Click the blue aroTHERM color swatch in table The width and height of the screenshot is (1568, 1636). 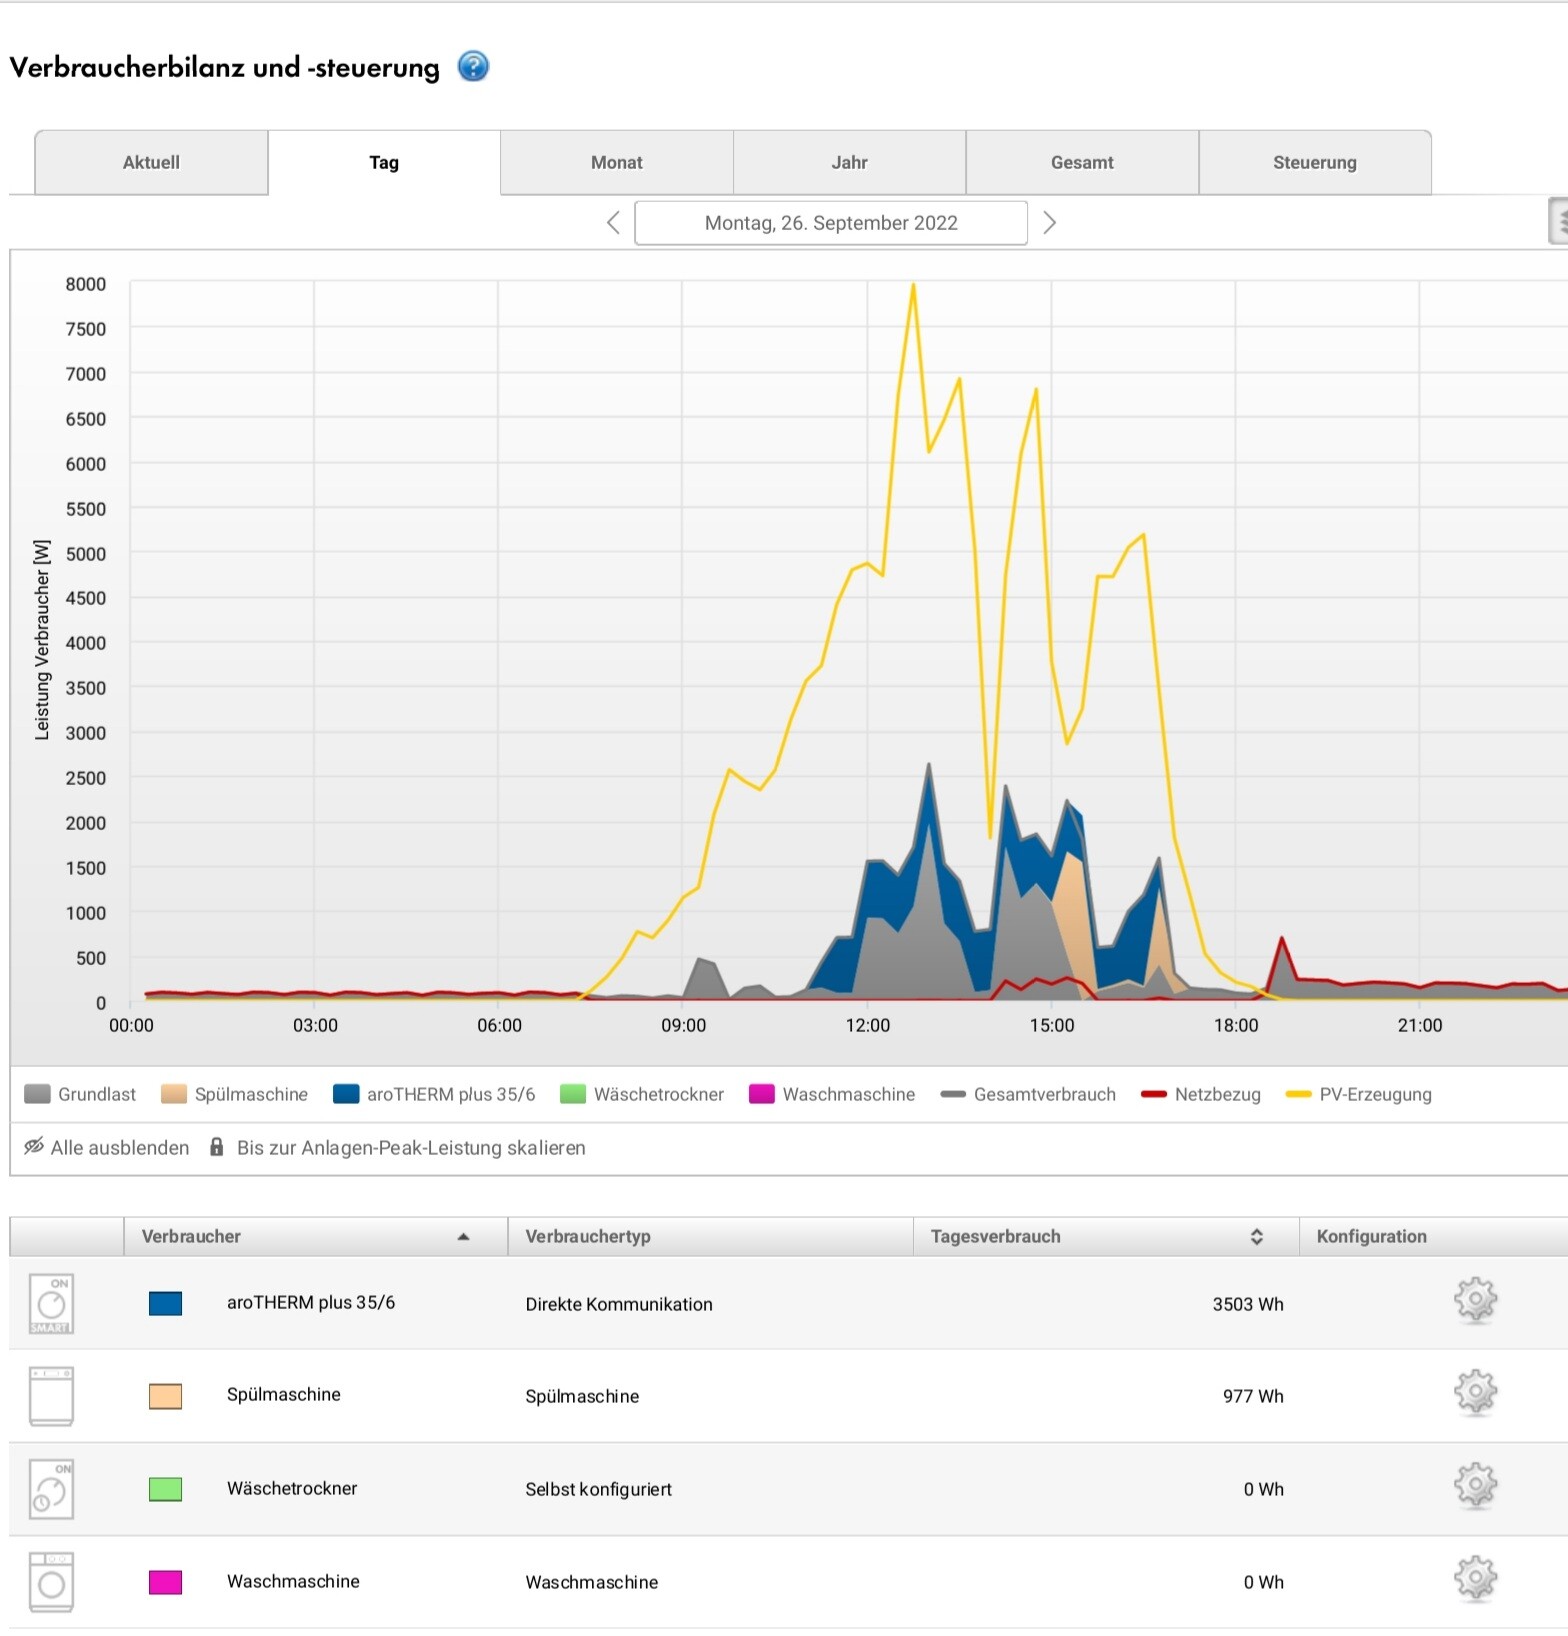pyautogui.click(x=165, y=1303)
